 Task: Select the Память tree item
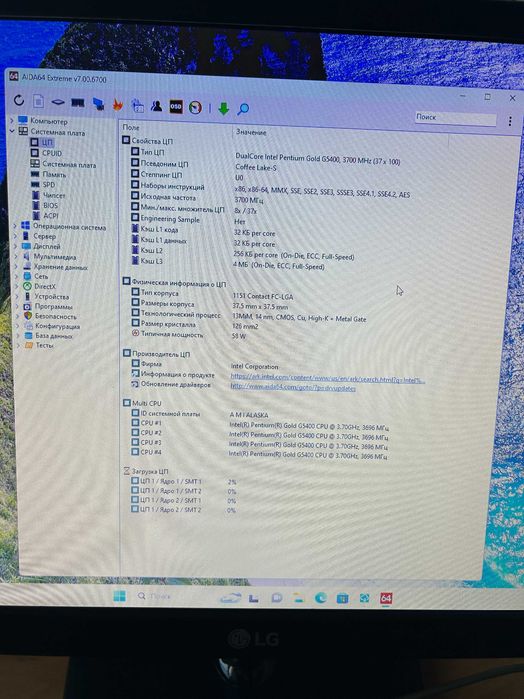click(x=49, y=174)
